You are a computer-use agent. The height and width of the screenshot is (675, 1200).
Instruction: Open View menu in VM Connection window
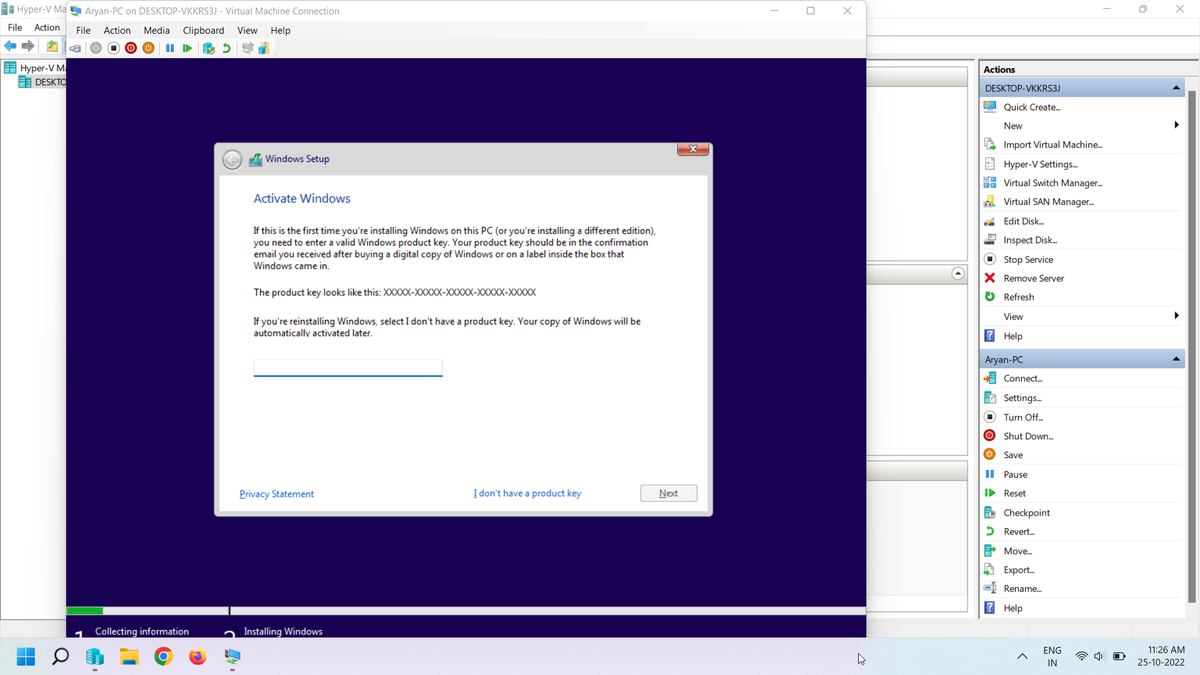click(x=247, y=30)
